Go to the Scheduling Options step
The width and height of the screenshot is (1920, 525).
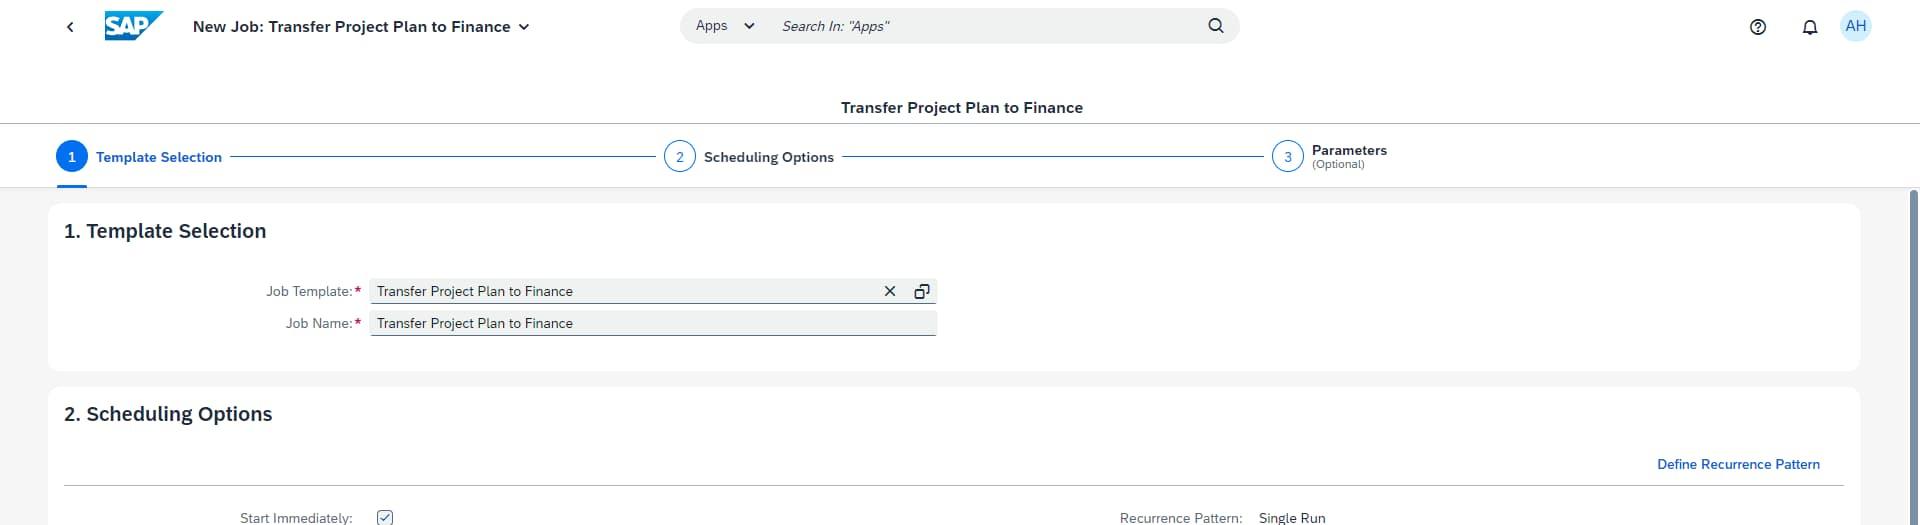(x=768, y=157)
